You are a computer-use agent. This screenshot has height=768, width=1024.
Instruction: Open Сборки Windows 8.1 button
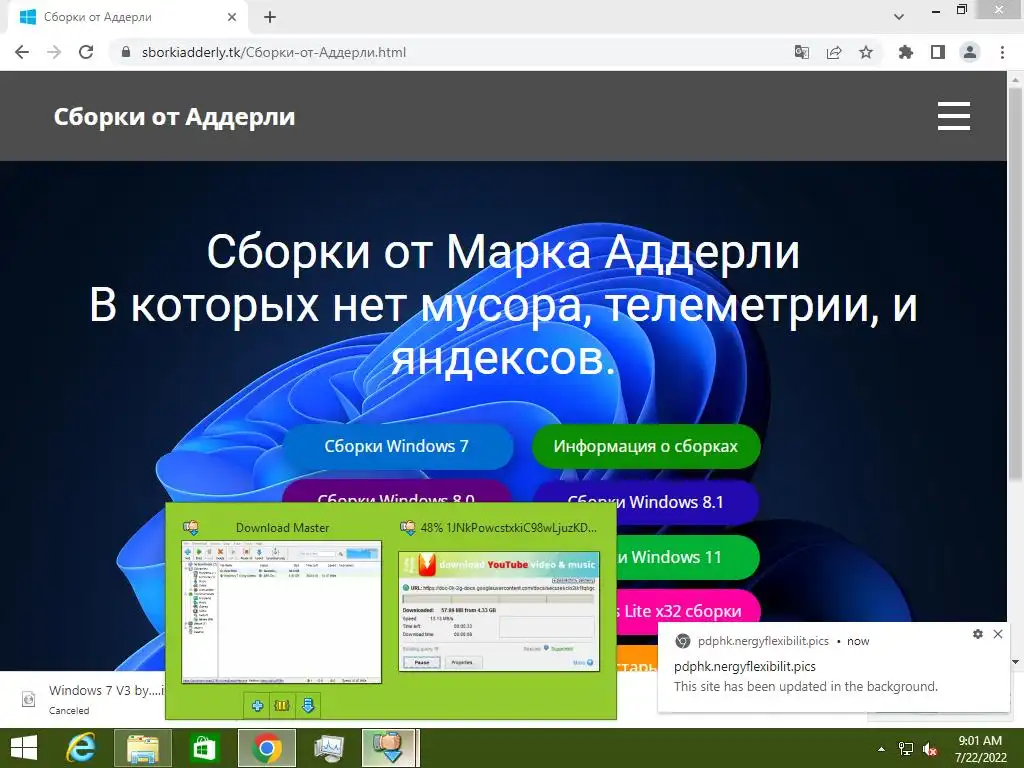coord(646,502)
